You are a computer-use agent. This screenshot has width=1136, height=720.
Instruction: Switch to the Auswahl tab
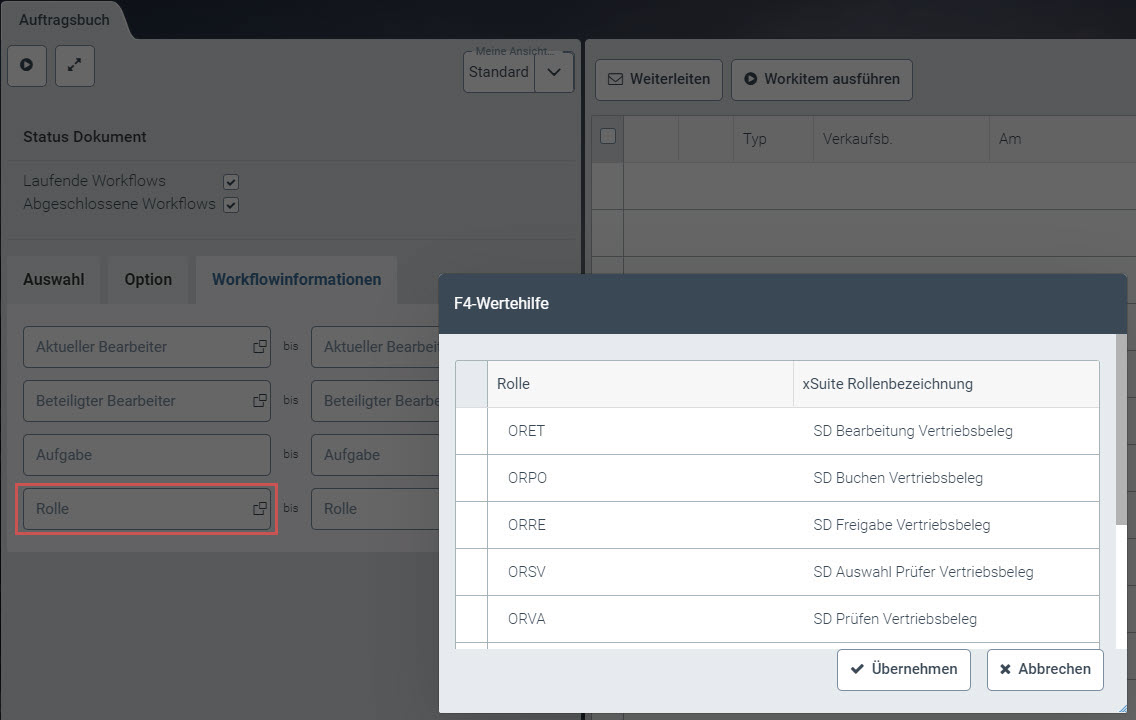[x=54, y=280]
